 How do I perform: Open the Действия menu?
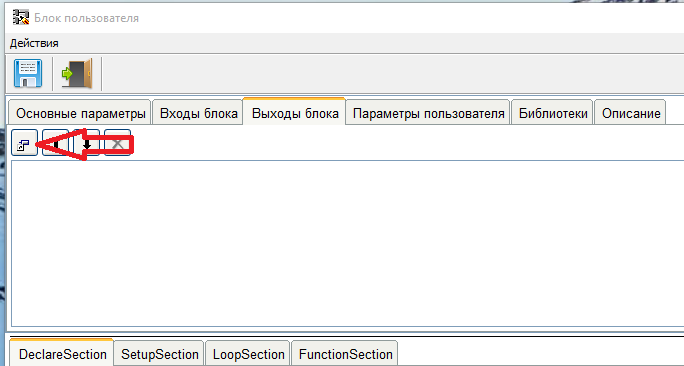[x=34, y=43]
